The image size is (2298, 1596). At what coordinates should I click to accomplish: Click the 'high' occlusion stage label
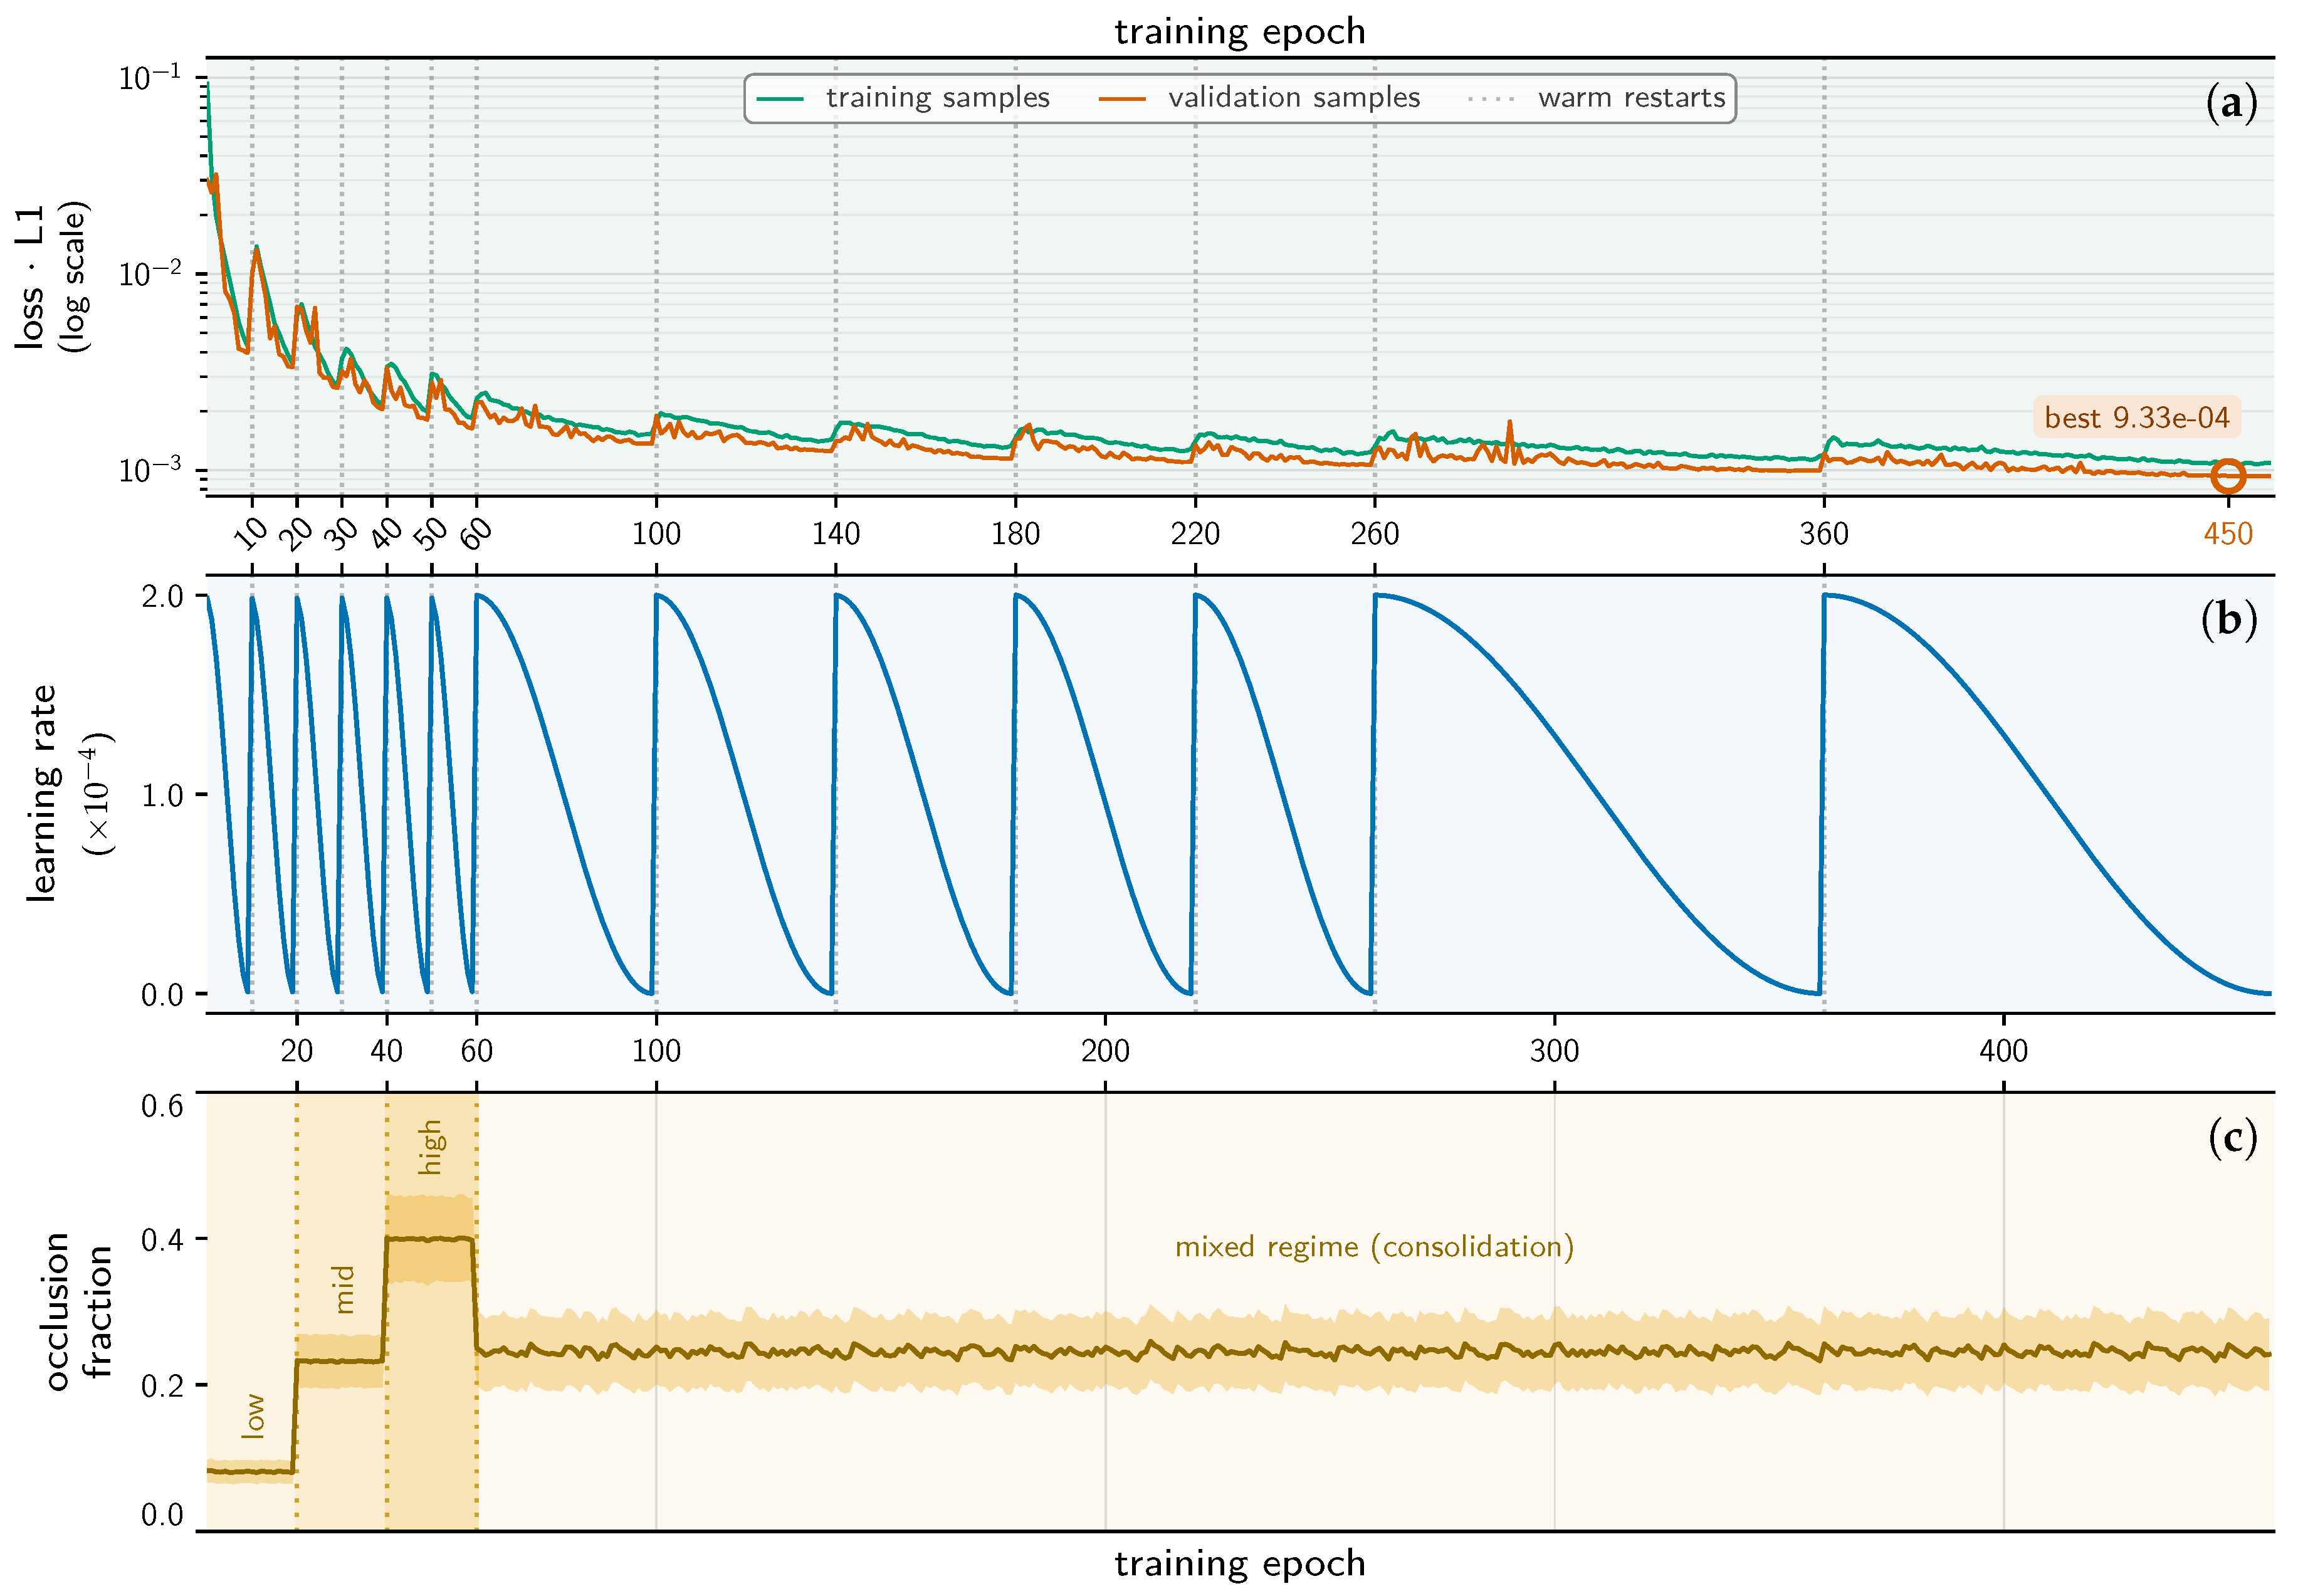(x=430, y=1147)
